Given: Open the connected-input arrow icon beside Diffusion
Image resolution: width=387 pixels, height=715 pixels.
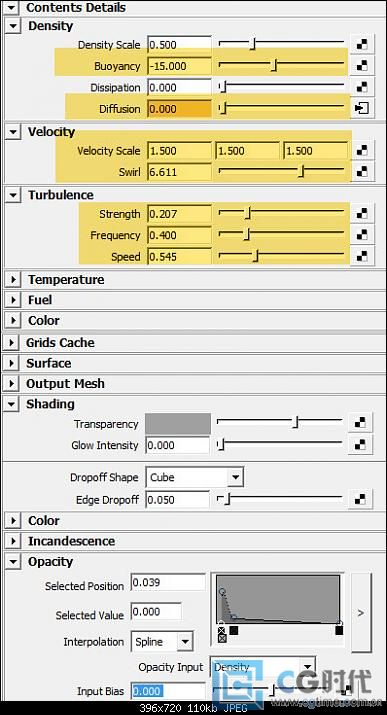Looking at the screenshot, I should tap(362, 109).
